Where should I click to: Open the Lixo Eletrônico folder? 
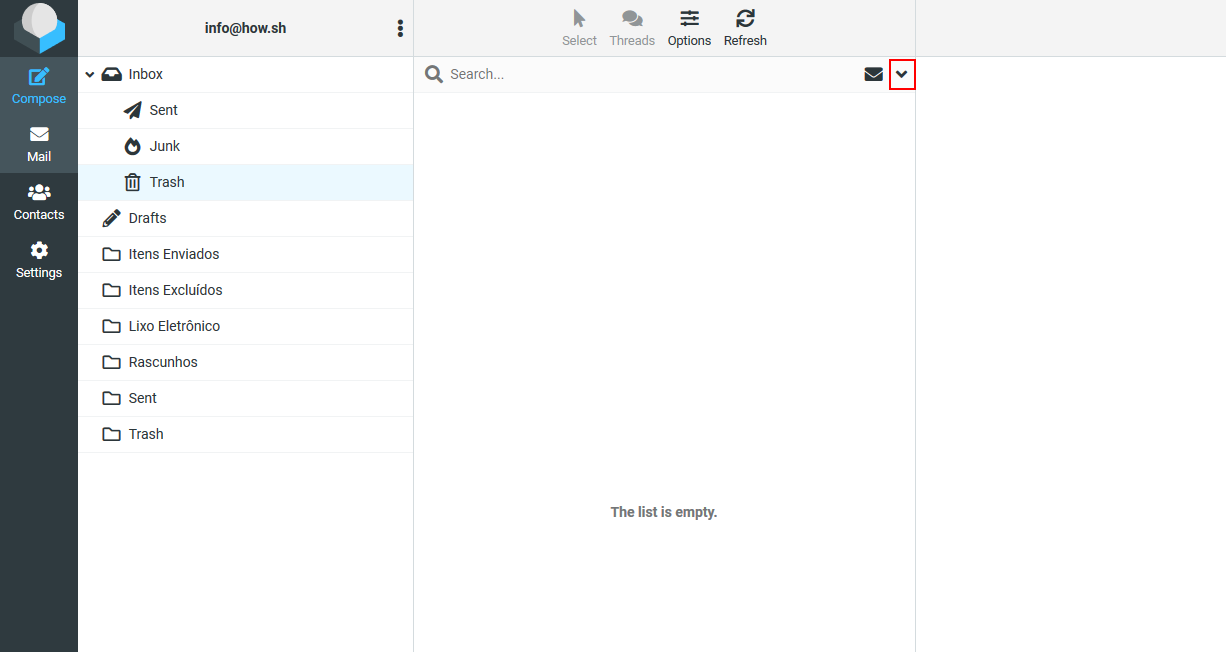245,326
